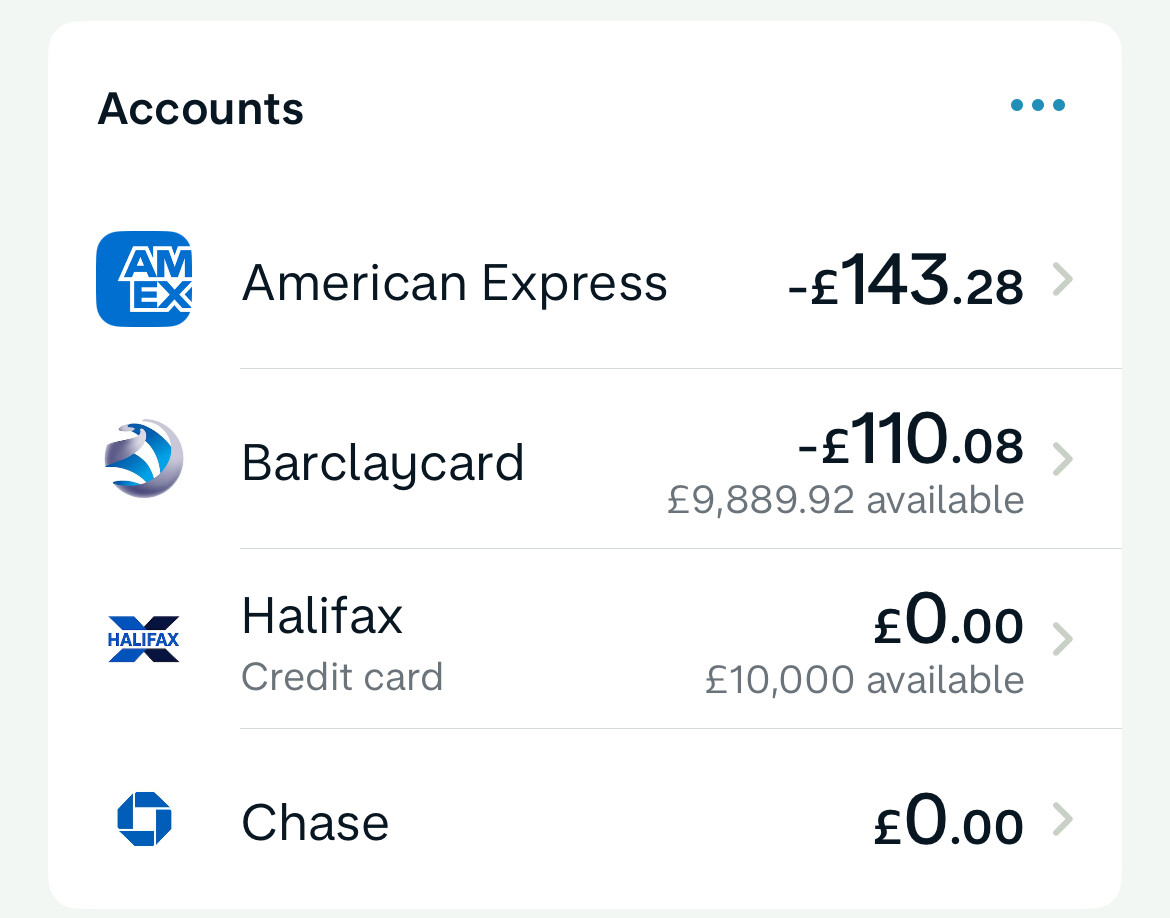Image resolution: width=1170 pixels, height=918 pixels.
Task: Select the Chase account name
Action: tap(315, 823)
